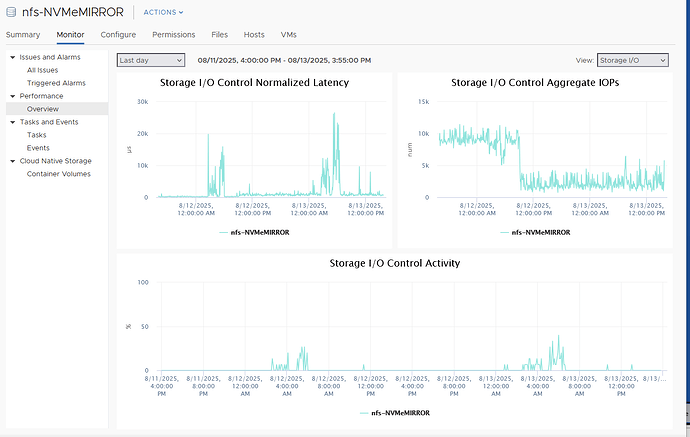The image size is (690, 437).
Task: Open the Last day time range dropdown
Action: point(151,60)
